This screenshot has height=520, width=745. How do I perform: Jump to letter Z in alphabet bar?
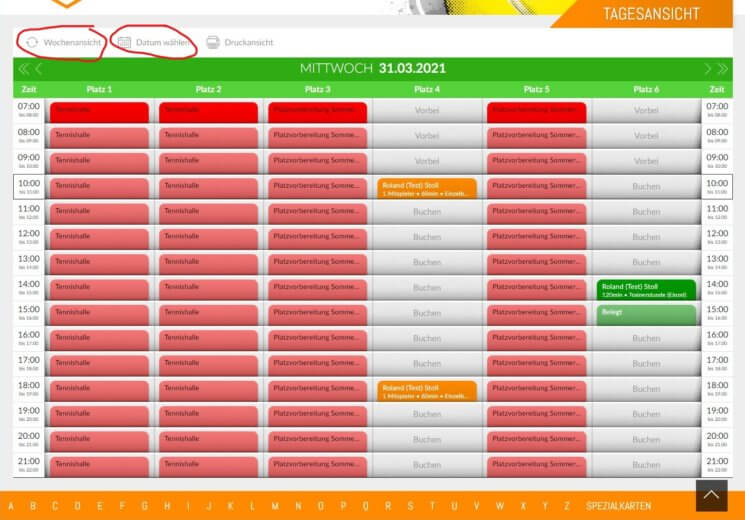567,506
